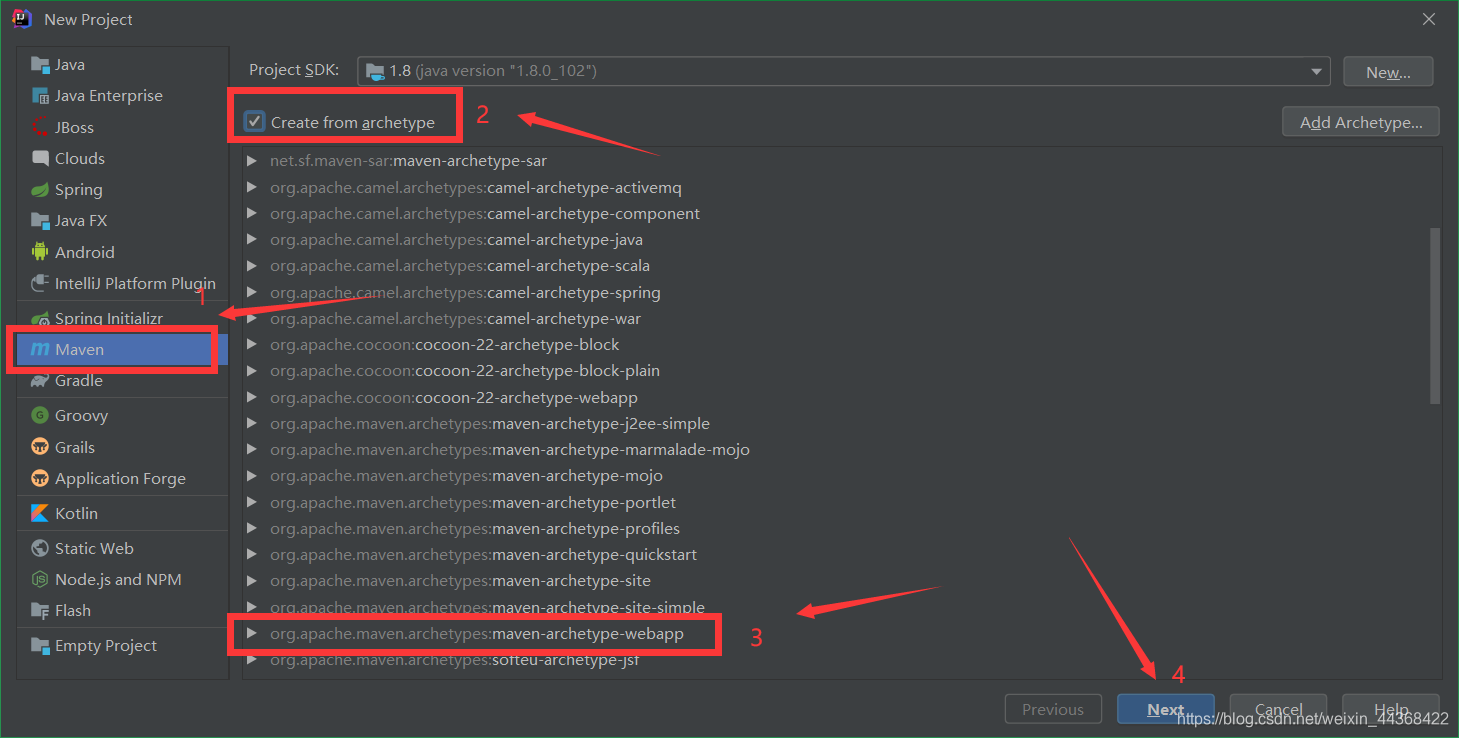1459x738 pixels.
Task: Click the Spring Initializr icon
Action: (x=40, y=319)
